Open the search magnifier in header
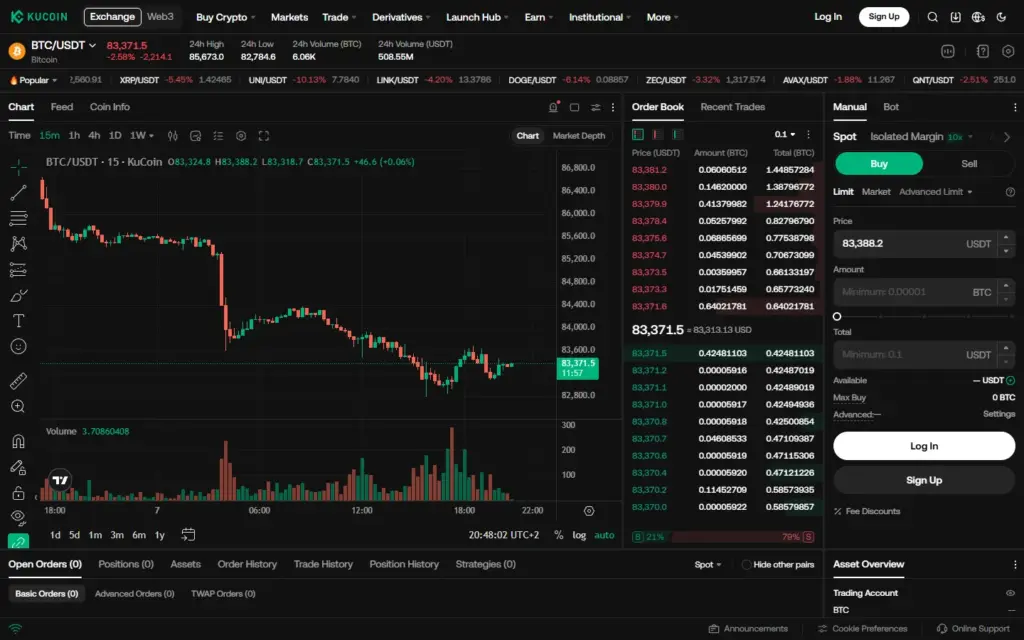The image size is (1024, 640). pyautogui.click(x=933, y=17)
